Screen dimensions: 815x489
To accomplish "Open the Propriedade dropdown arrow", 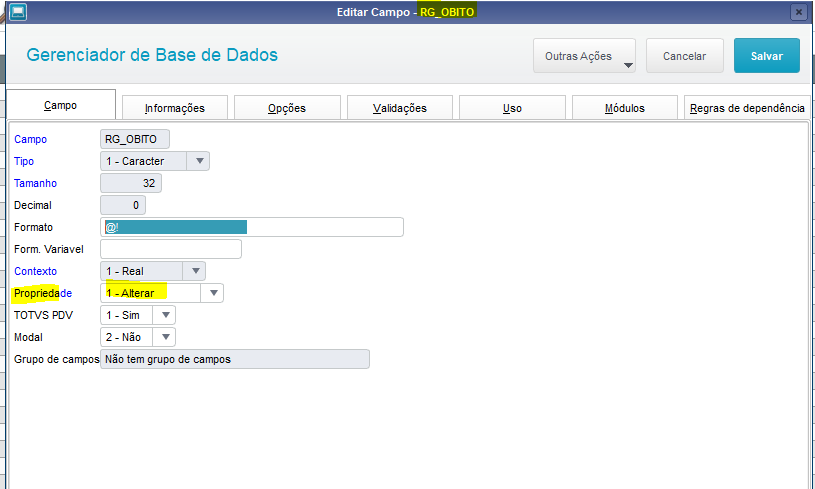I will pyautogui.click(x=213, y=293).
